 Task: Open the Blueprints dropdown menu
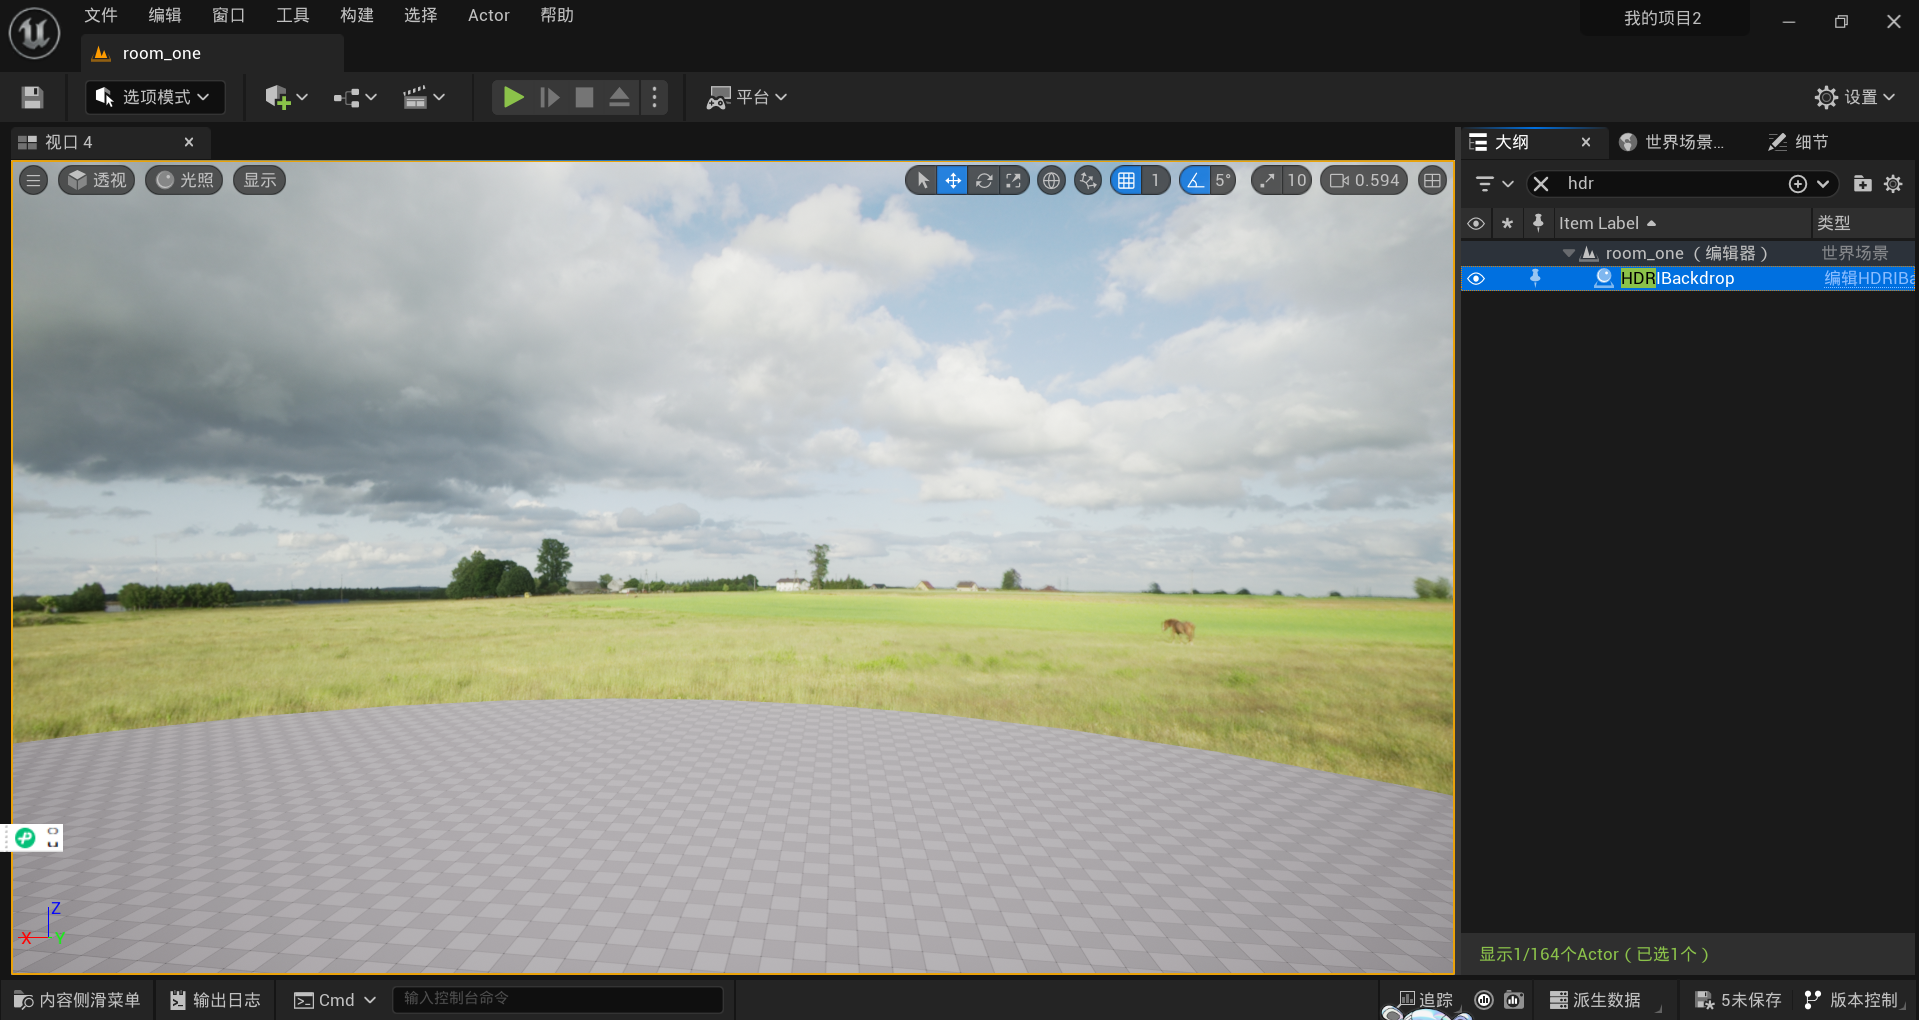(x=355, y=97)
